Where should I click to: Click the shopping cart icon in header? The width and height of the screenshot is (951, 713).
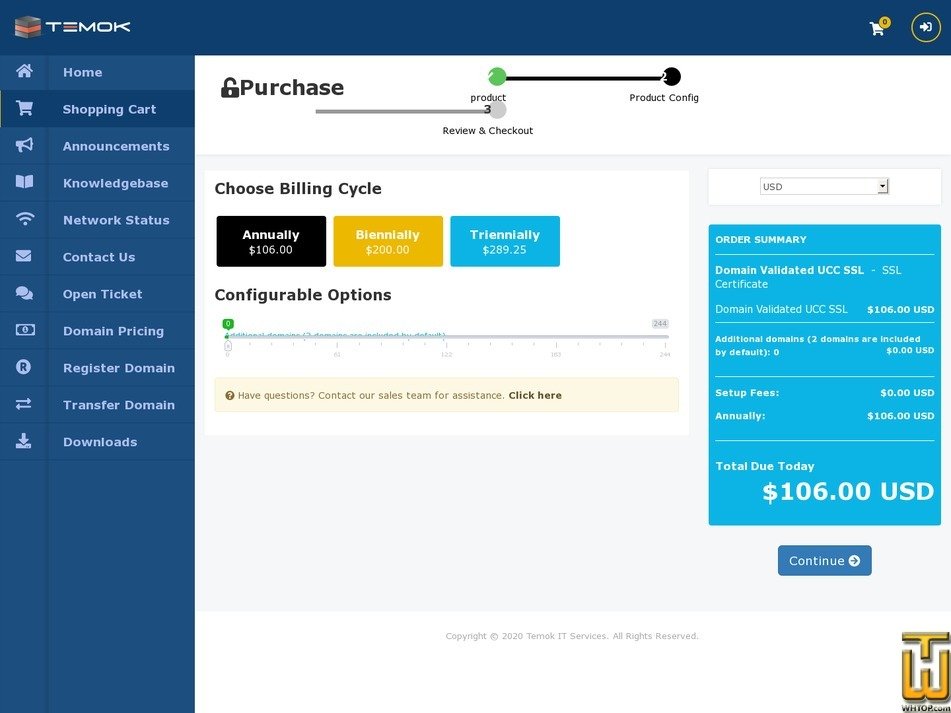877,28
